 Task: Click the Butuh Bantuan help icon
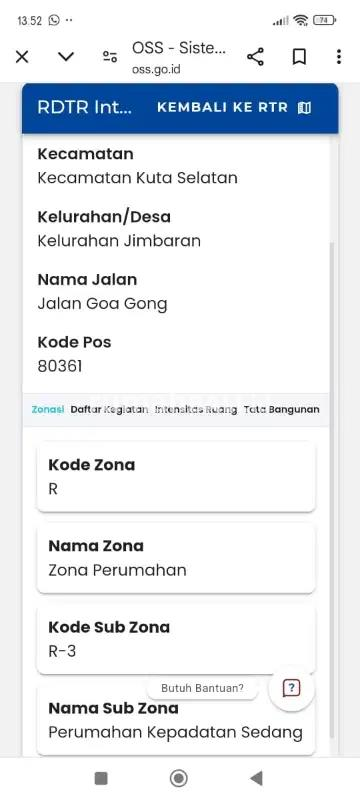click(291, 688)
